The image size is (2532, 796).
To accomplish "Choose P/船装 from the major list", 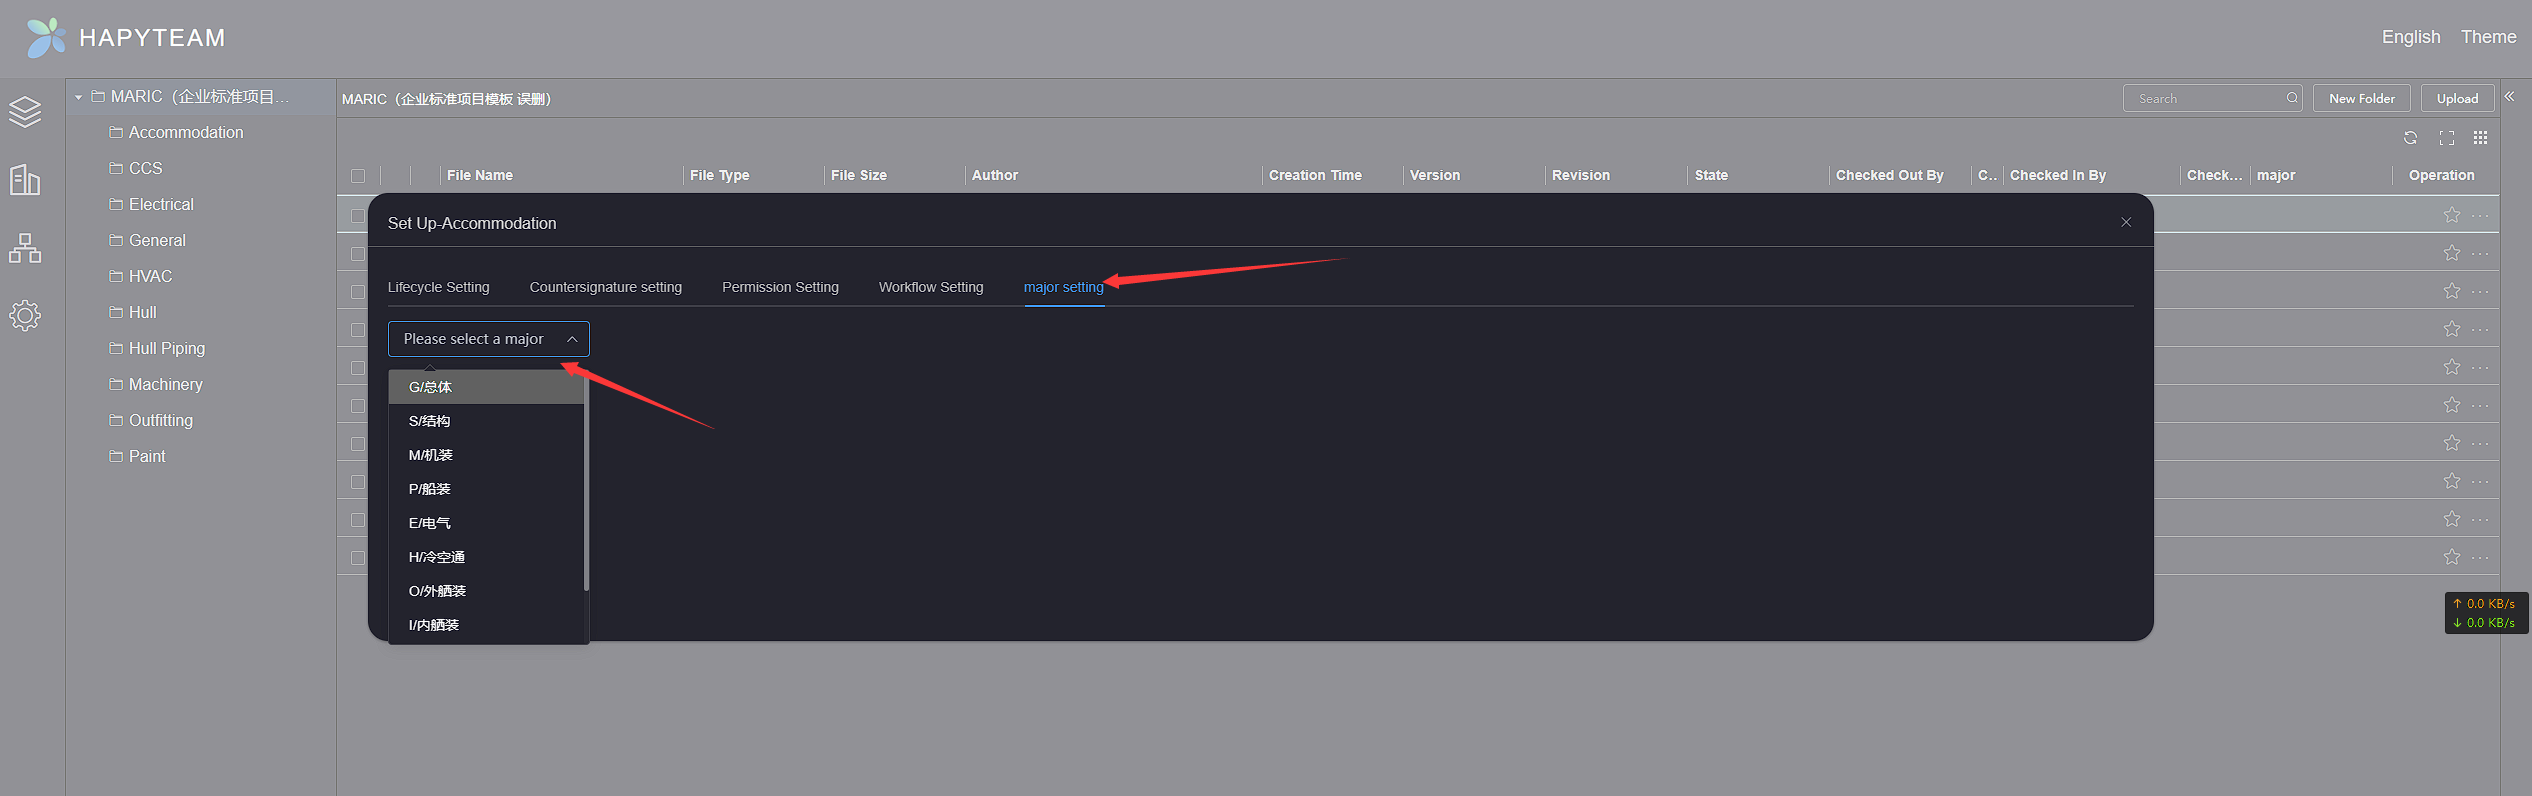I will pyautogui.click(x=486, y=489).
